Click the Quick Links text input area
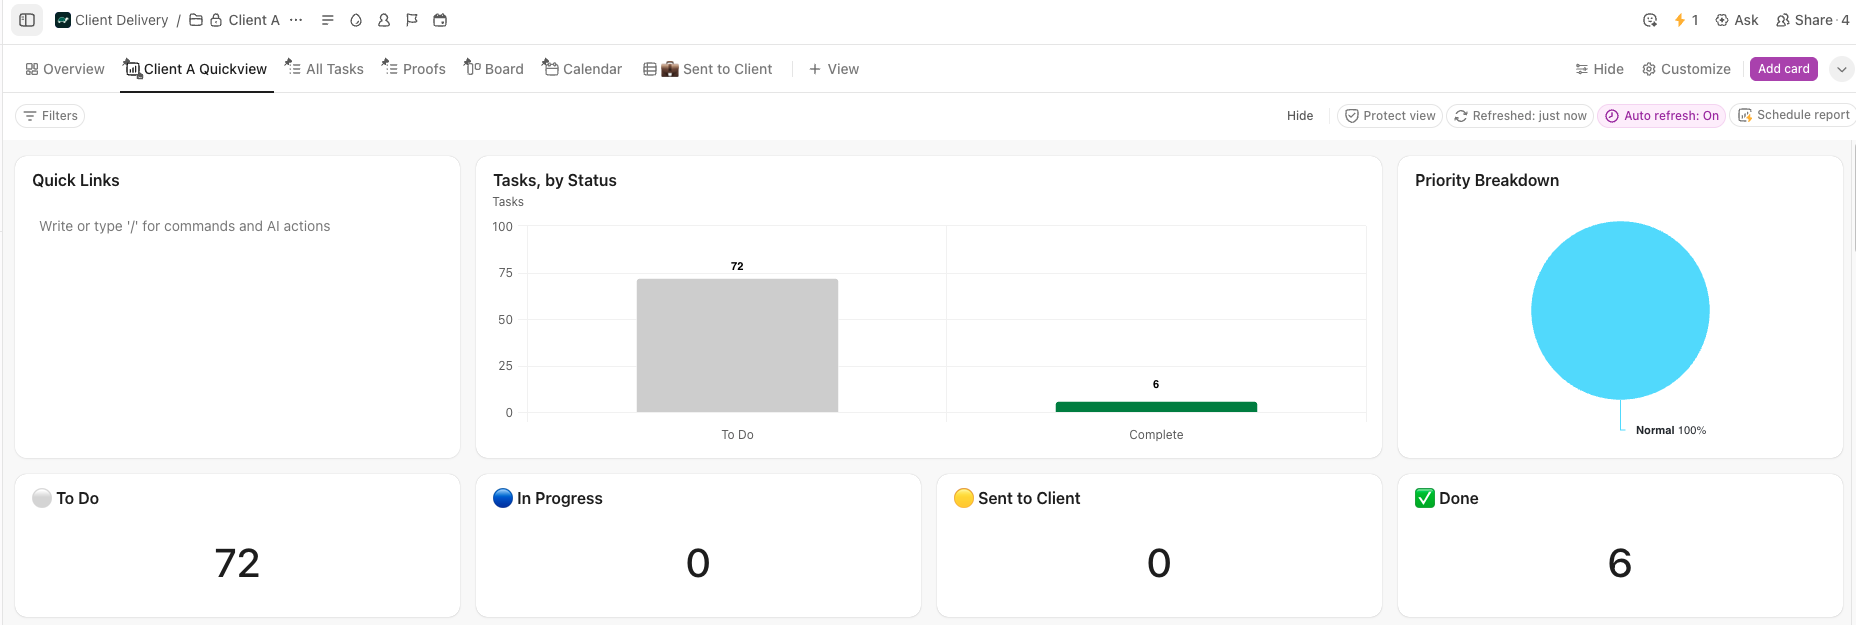The height and width of the screenshot is (625, 1856). [x=185, y=227]
